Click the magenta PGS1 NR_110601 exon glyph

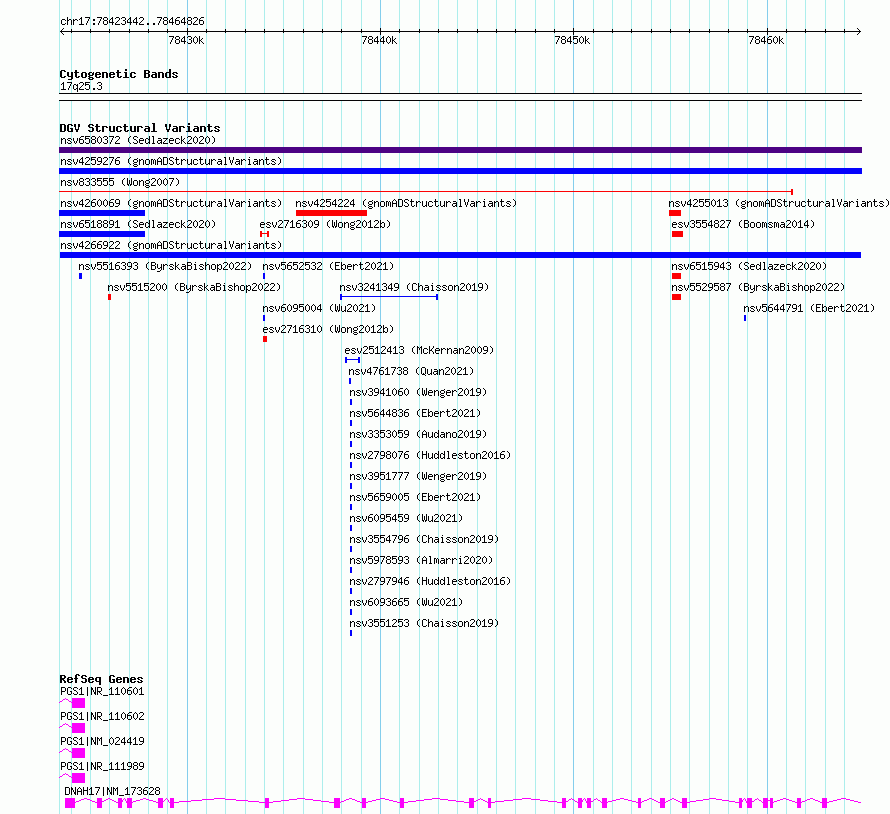78,703
